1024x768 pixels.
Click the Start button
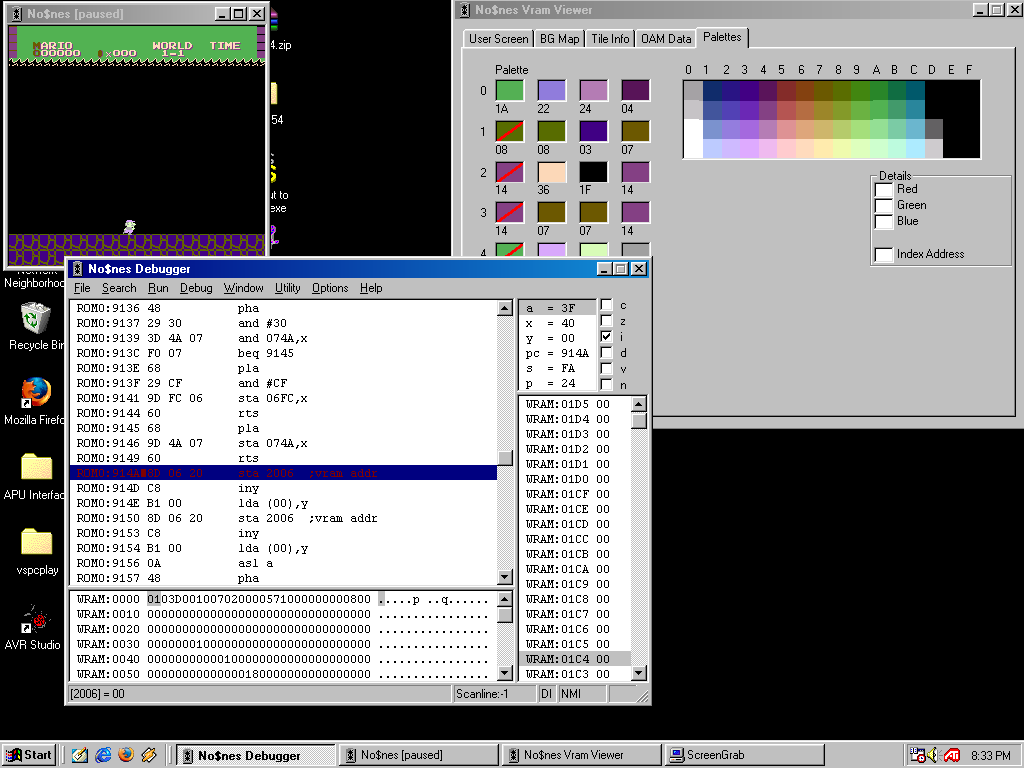click(x=29, y=755)
